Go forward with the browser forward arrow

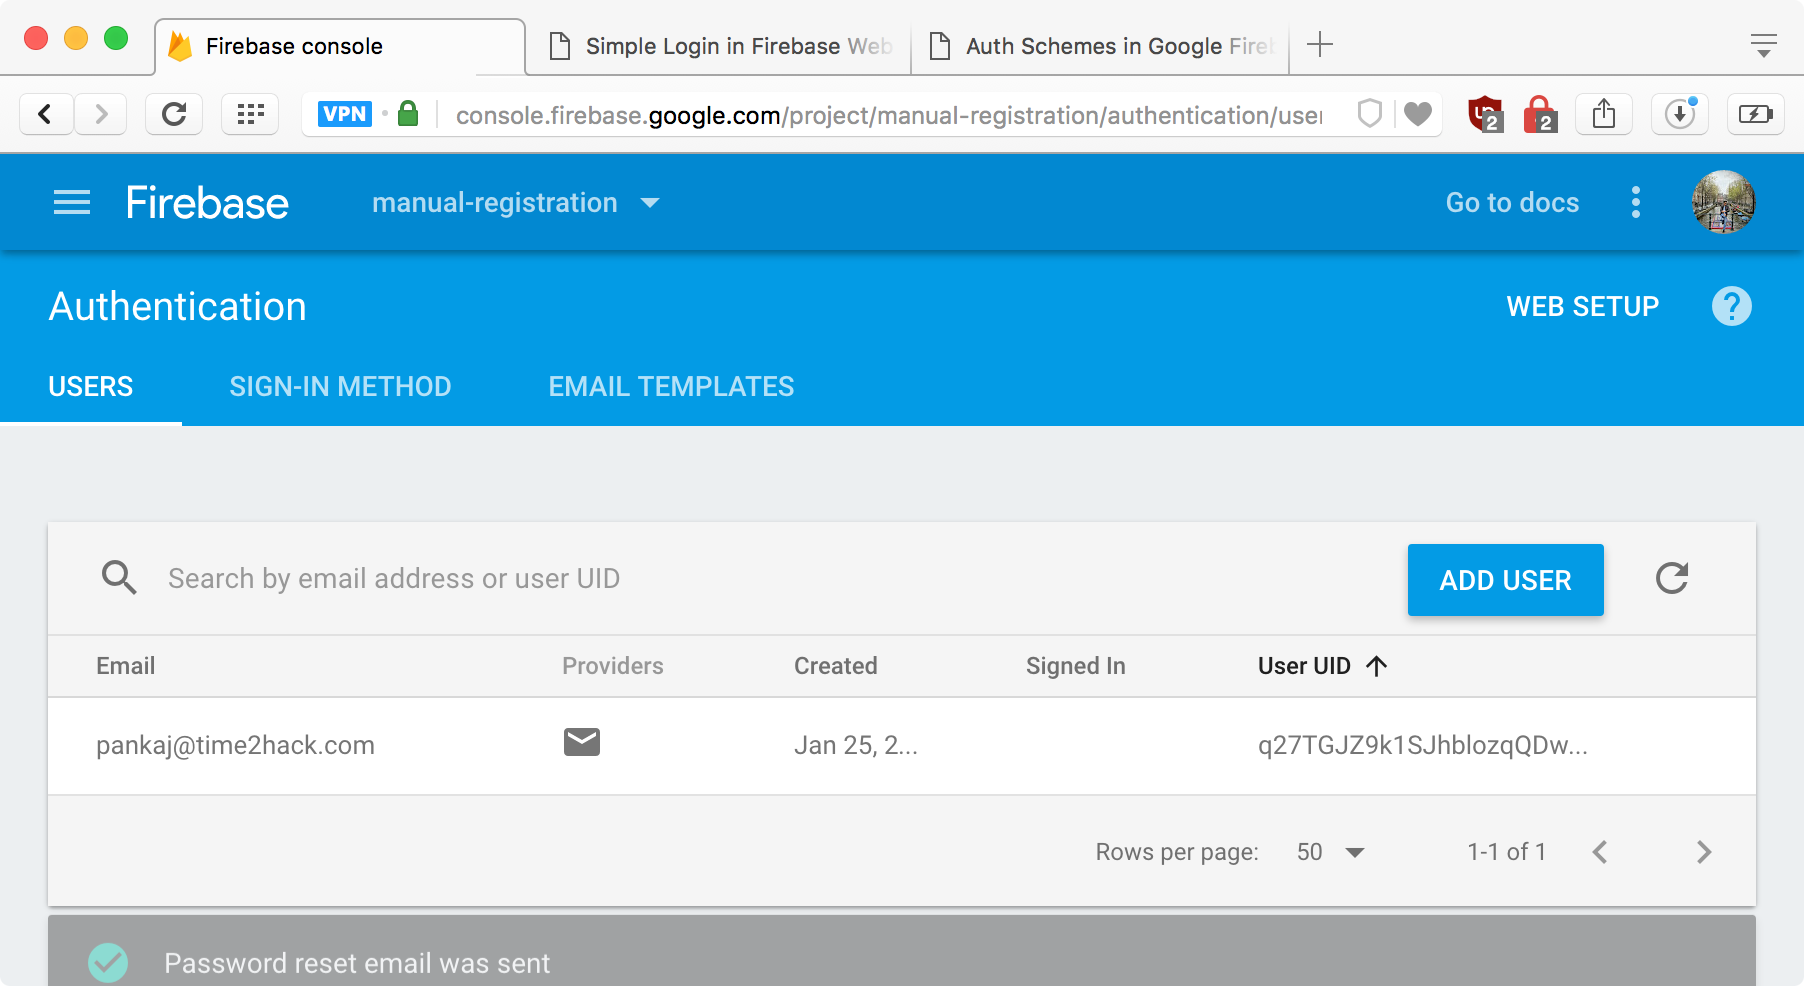[100, 114]
